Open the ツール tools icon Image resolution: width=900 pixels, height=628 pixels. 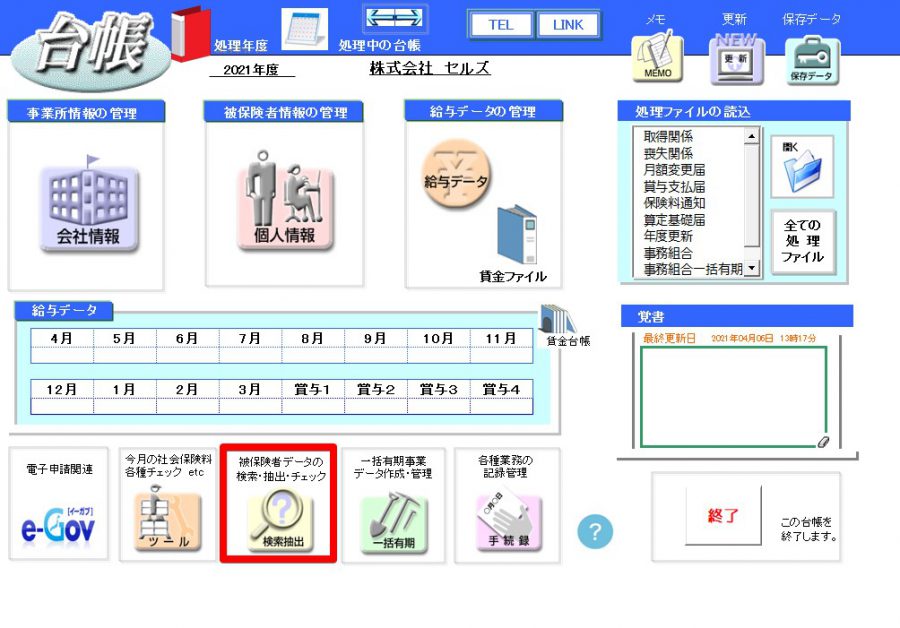(167, 520)
